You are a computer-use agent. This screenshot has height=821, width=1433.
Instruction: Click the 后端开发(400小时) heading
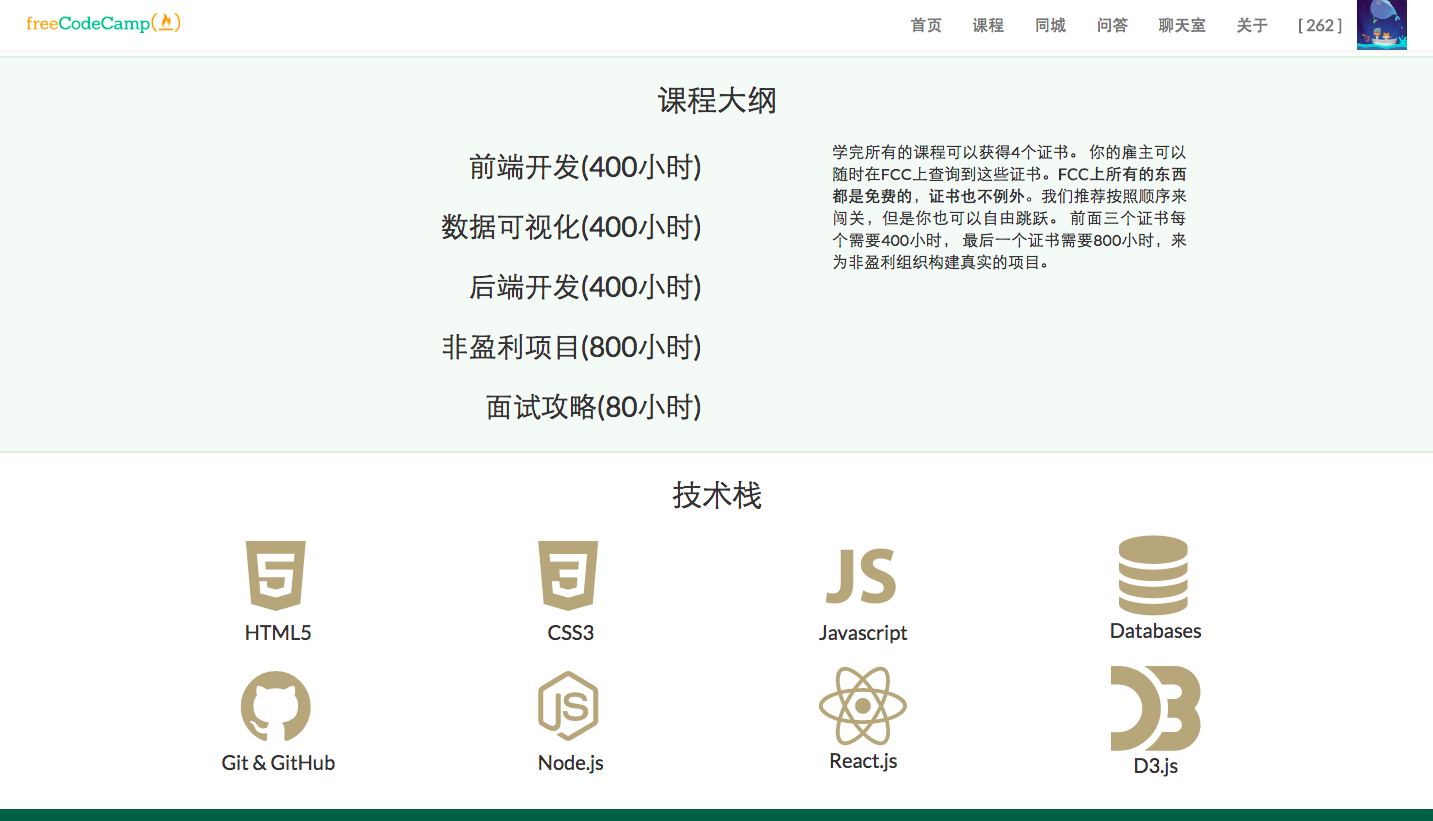click(x=585, y=287)
